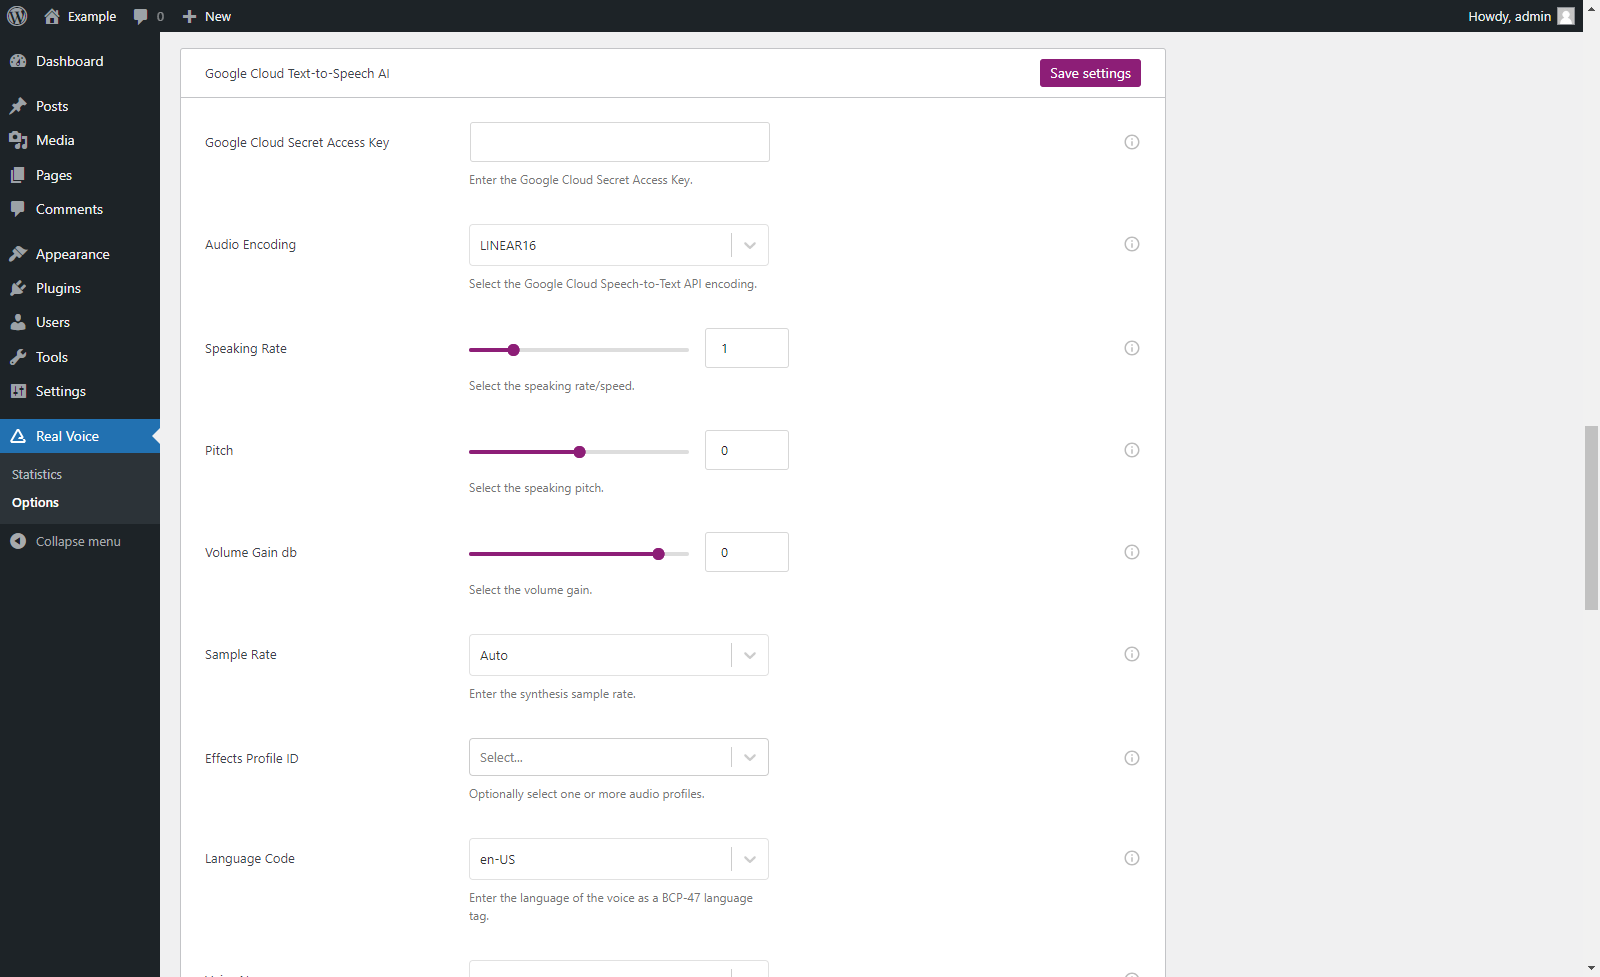The width and height of the screenshot is (1600, 977).
Task: Open the Comments section from the sidebar
Action: coord(20,209)
